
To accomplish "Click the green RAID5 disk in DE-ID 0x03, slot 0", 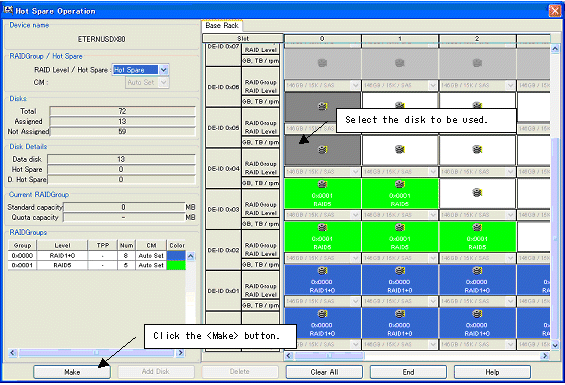I will [322, 193].
